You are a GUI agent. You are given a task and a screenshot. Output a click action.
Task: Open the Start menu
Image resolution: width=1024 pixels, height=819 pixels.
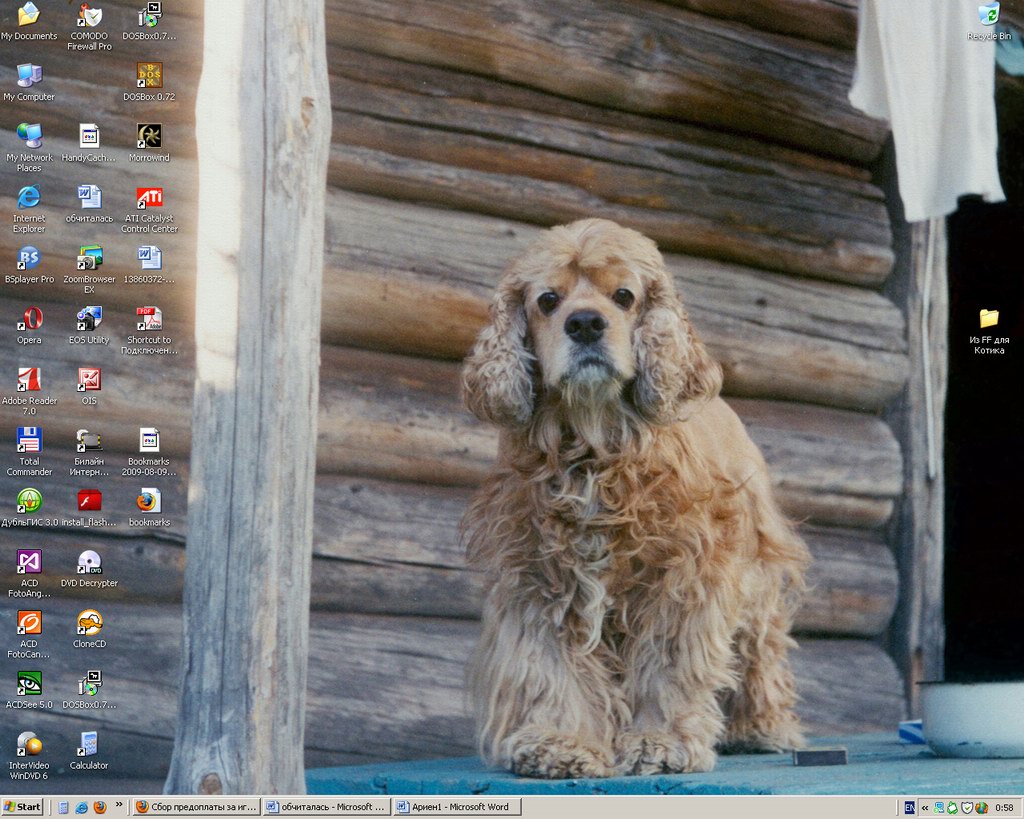[x=22, y=807]
